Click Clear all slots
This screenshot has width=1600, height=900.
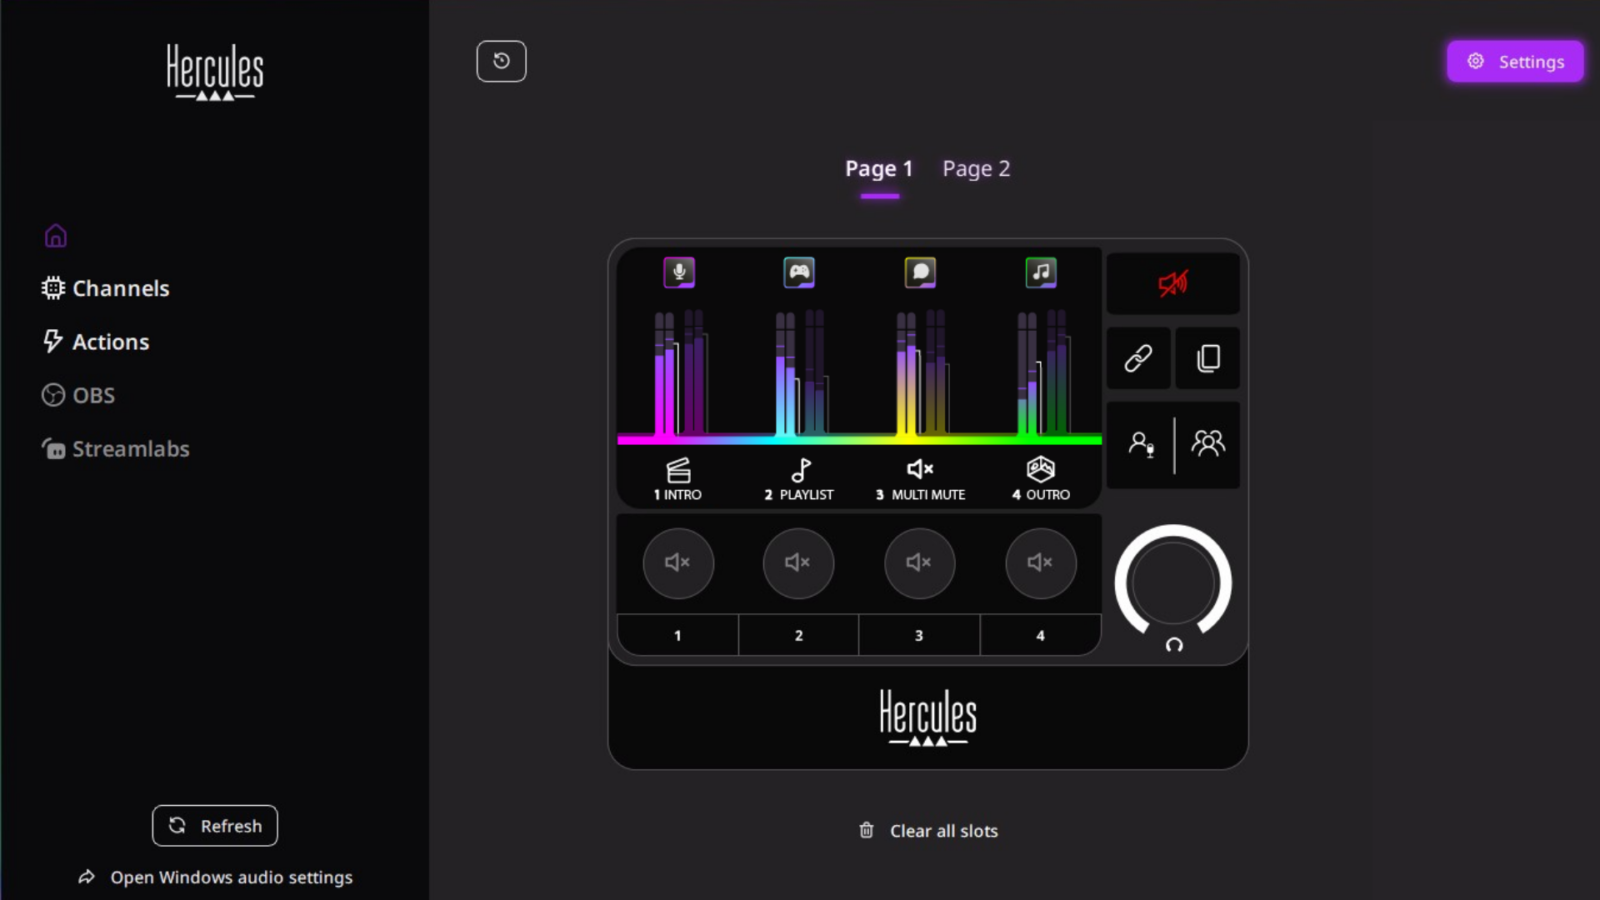[927, 830]
